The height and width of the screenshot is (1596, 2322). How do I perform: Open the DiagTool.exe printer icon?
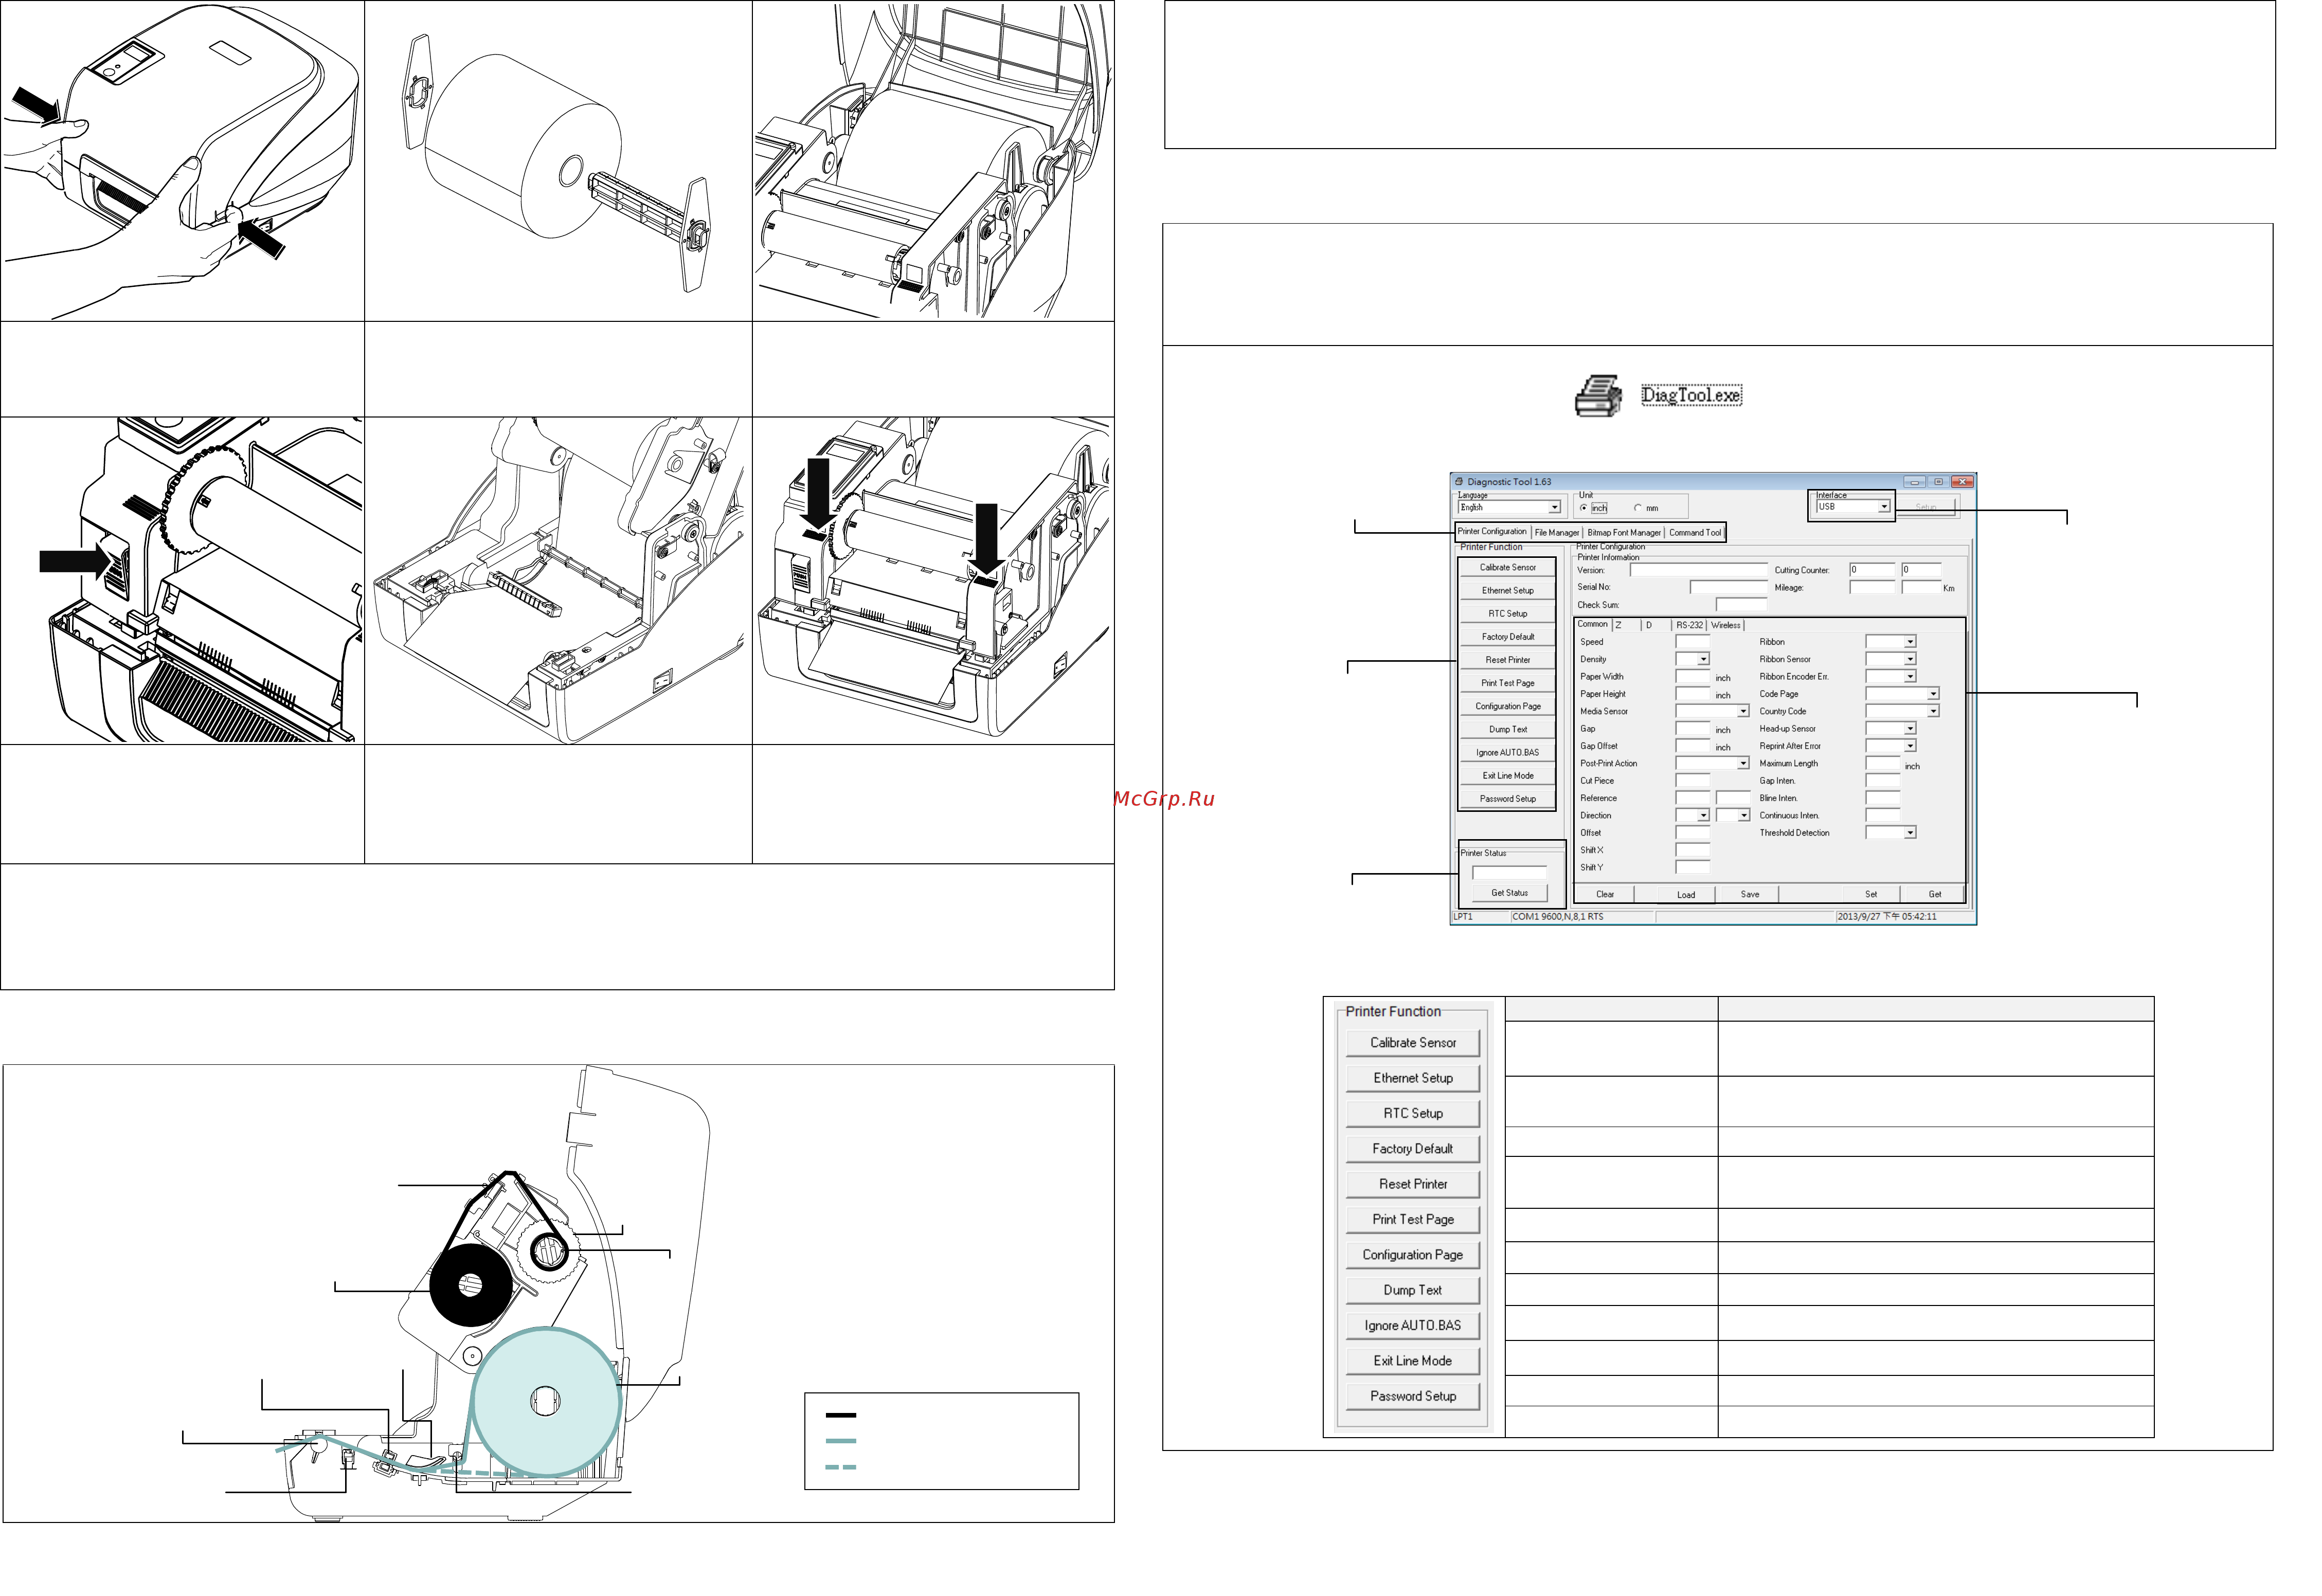pos(1598,396)
